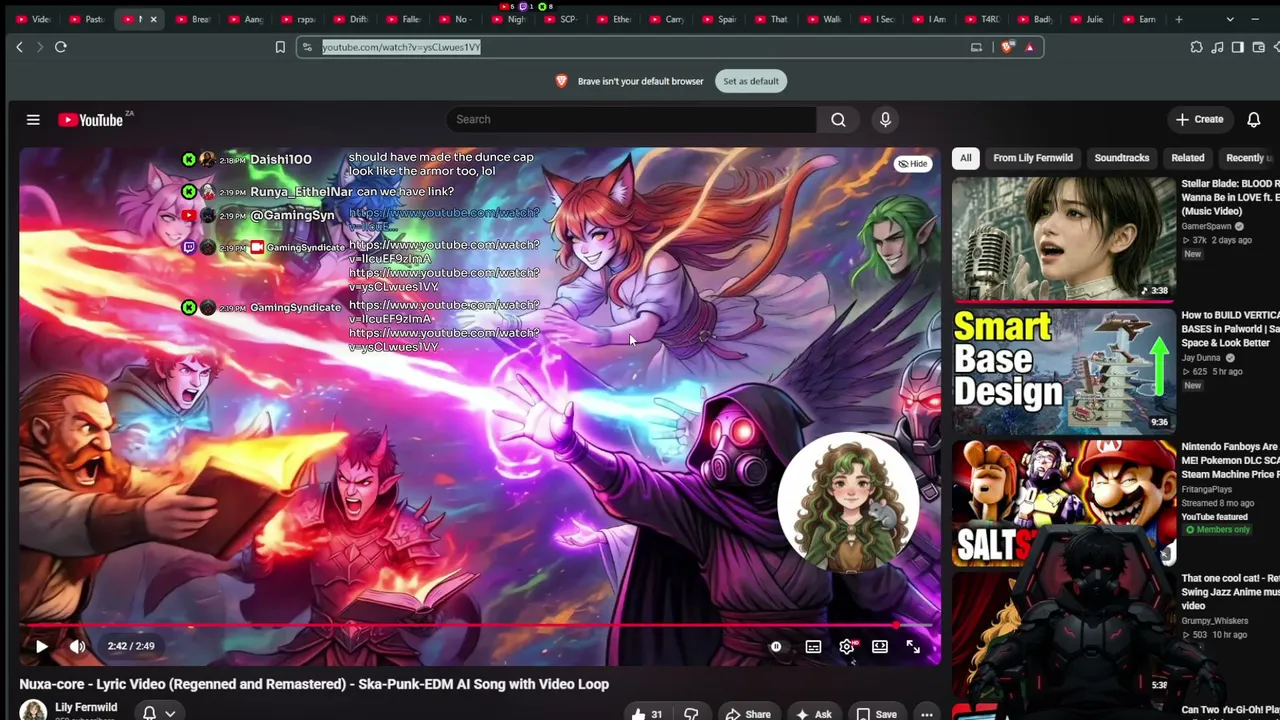Open Smart Base Design video thumbnail

click(1064, 370)
